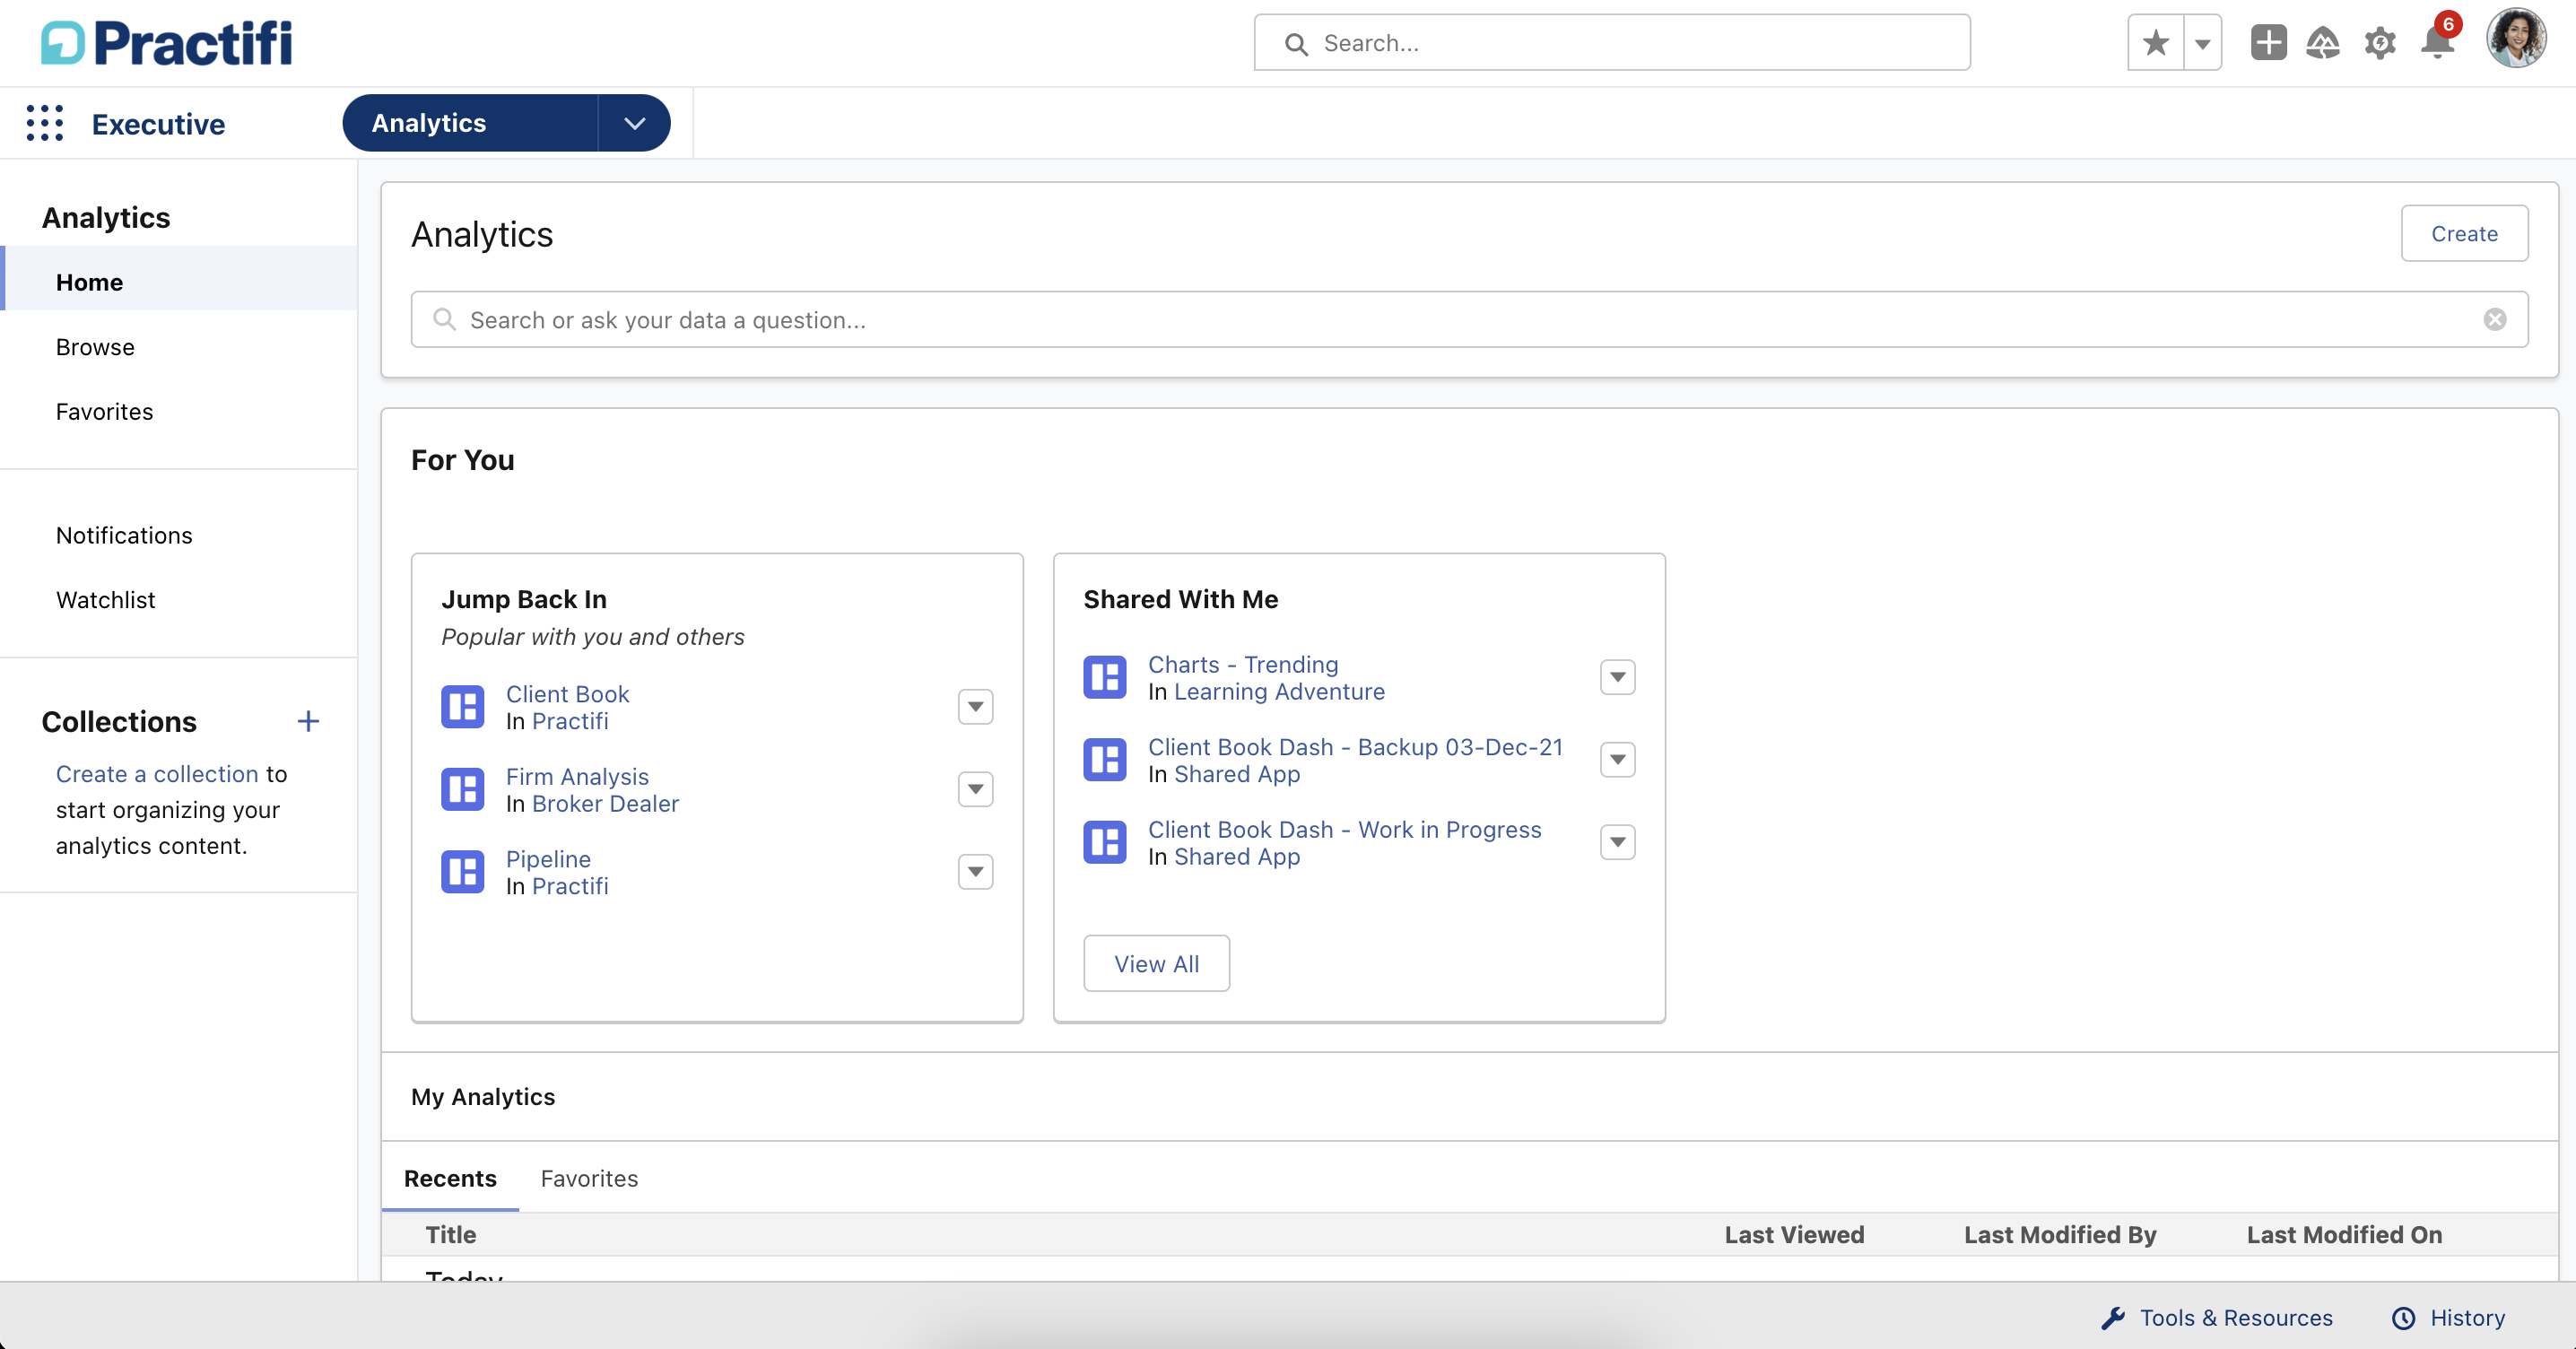2576x1349 pixels.
Task: Open actions menu for Firm Analysis
Action: click(975, 790)
